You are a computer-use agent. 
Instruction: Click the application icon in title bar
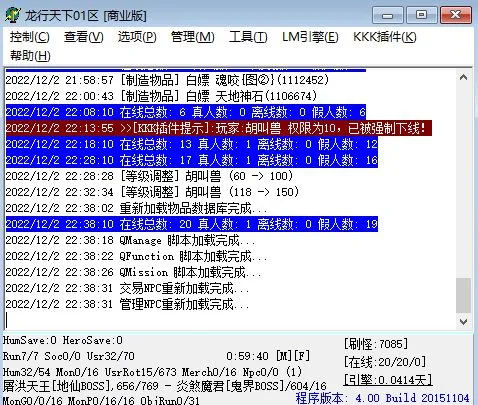pos(13,15)
